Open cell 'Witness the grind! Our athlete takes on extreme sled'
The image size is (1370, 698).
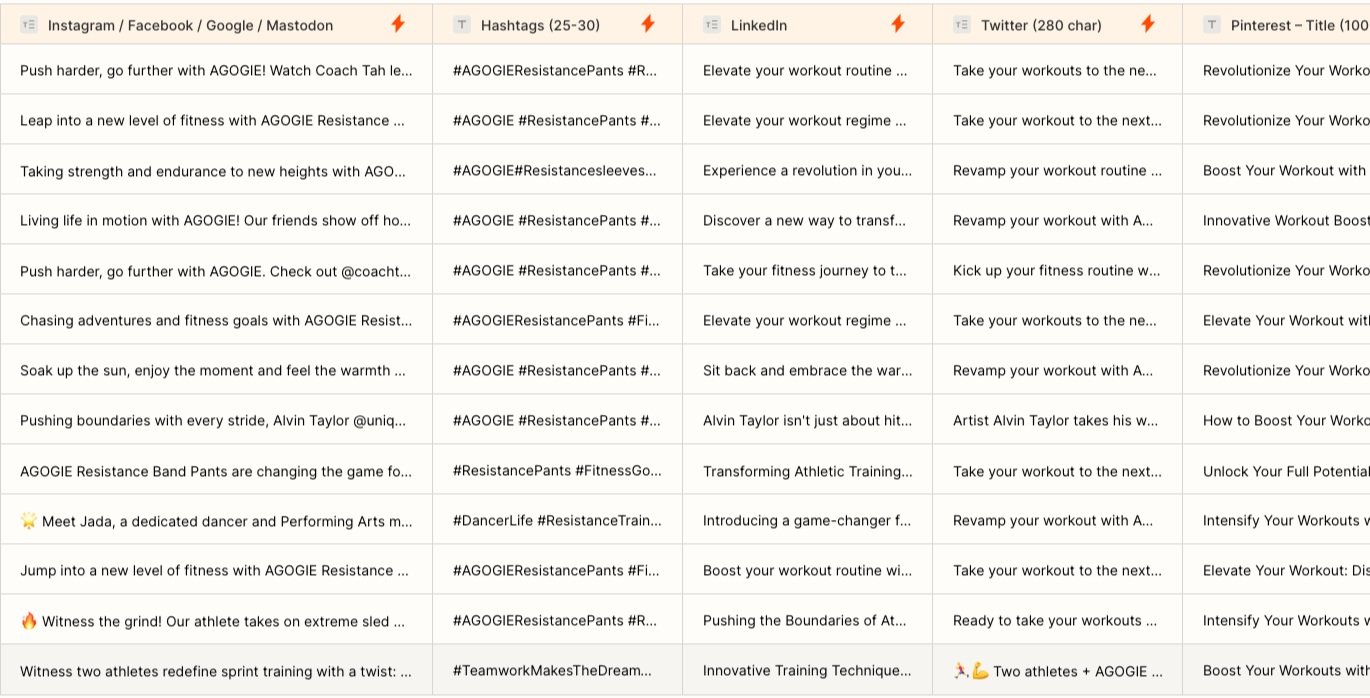[216, 620]
